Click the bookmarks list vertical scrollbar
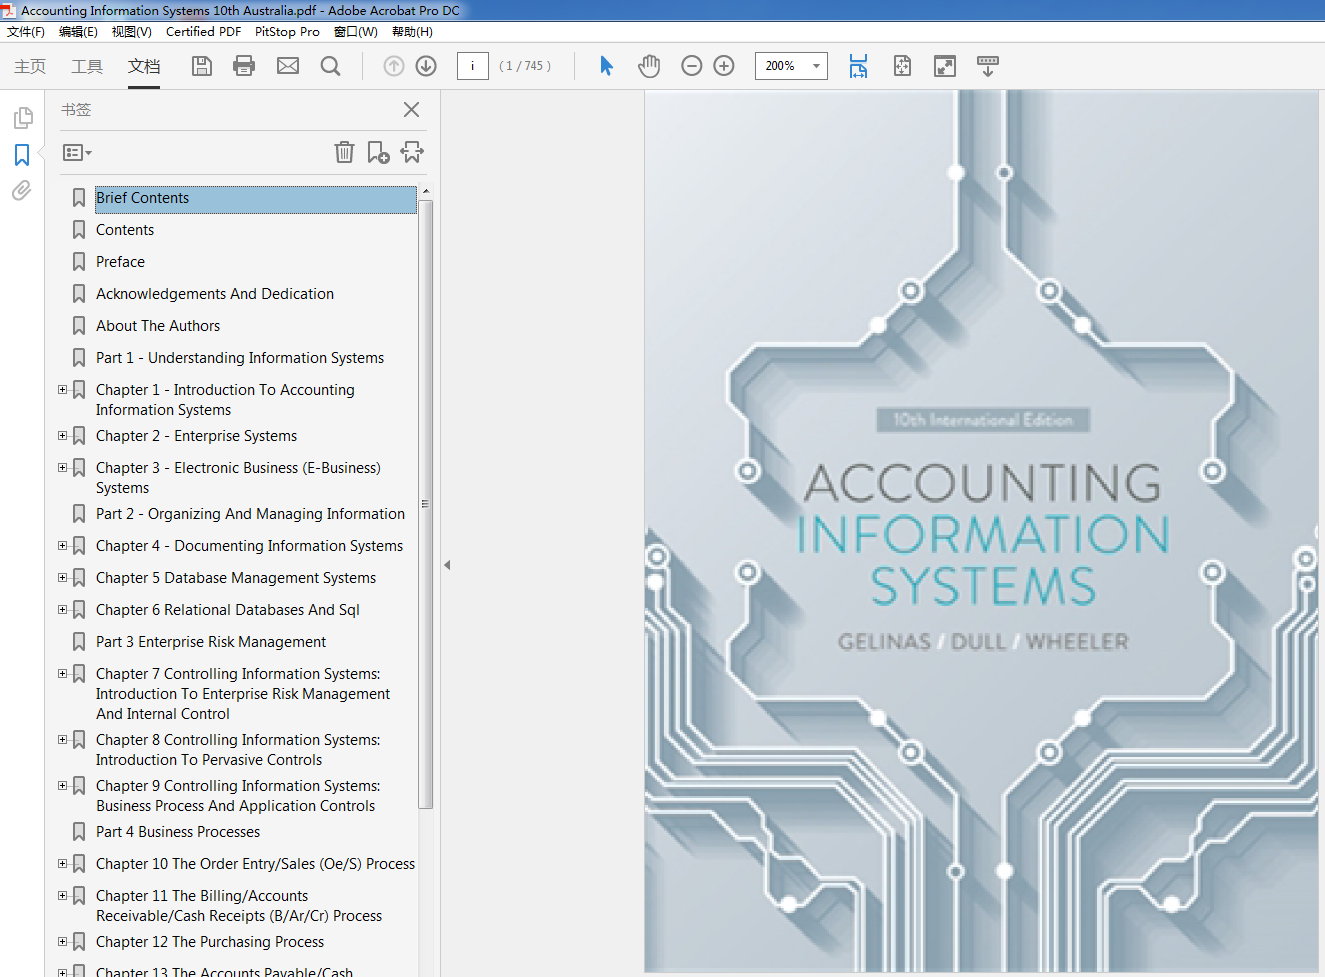This screenshot has height=977, width=1325. tap(426, 504)
